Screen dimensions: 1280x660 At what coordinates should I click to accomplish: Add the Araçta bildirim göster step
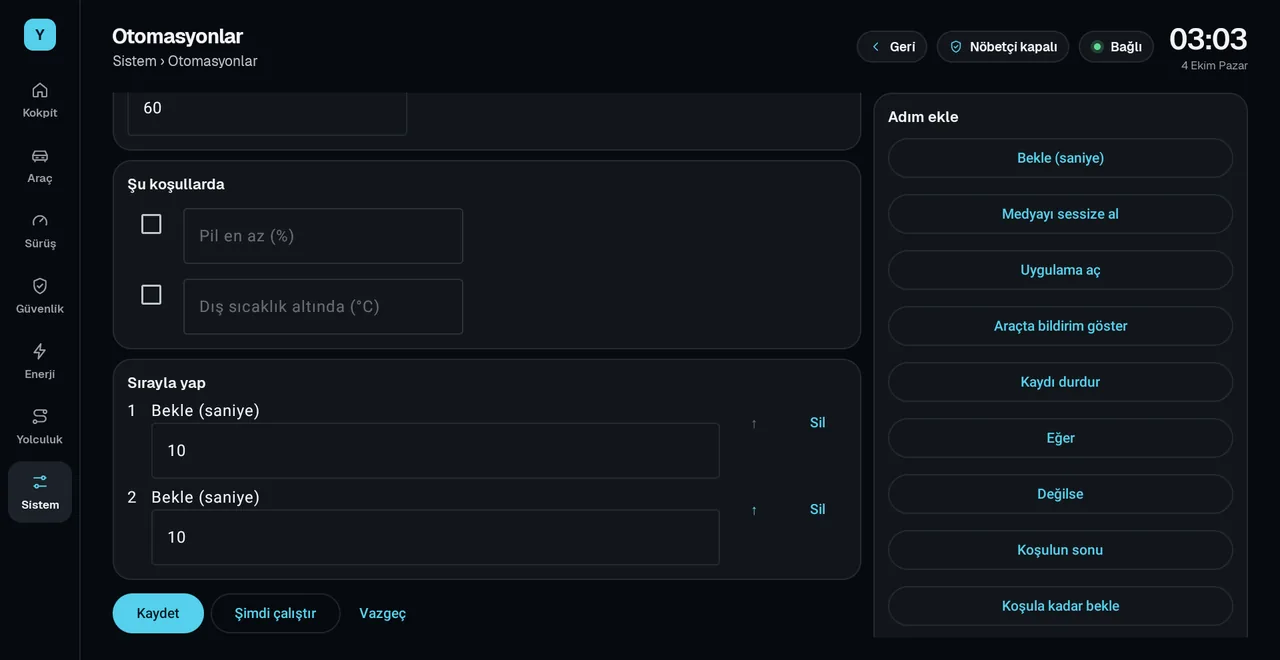[1060, 326]
